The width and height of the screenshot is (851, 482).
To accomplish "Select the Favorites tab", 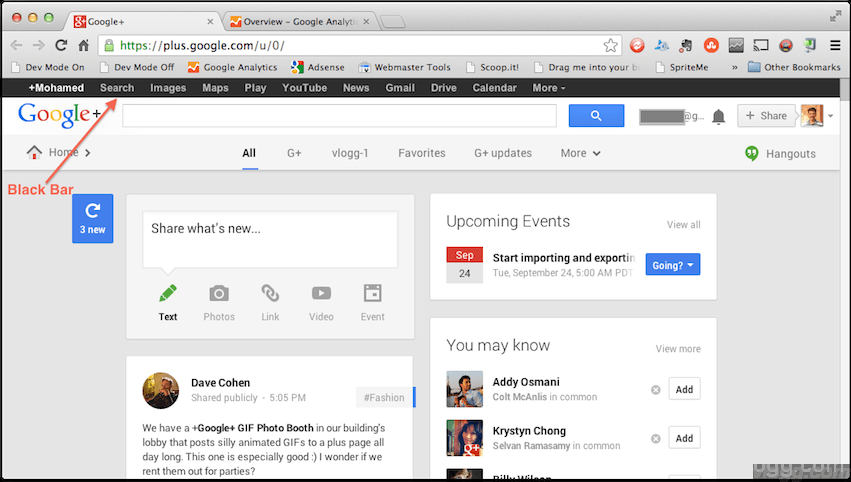I will pos(422,153).
